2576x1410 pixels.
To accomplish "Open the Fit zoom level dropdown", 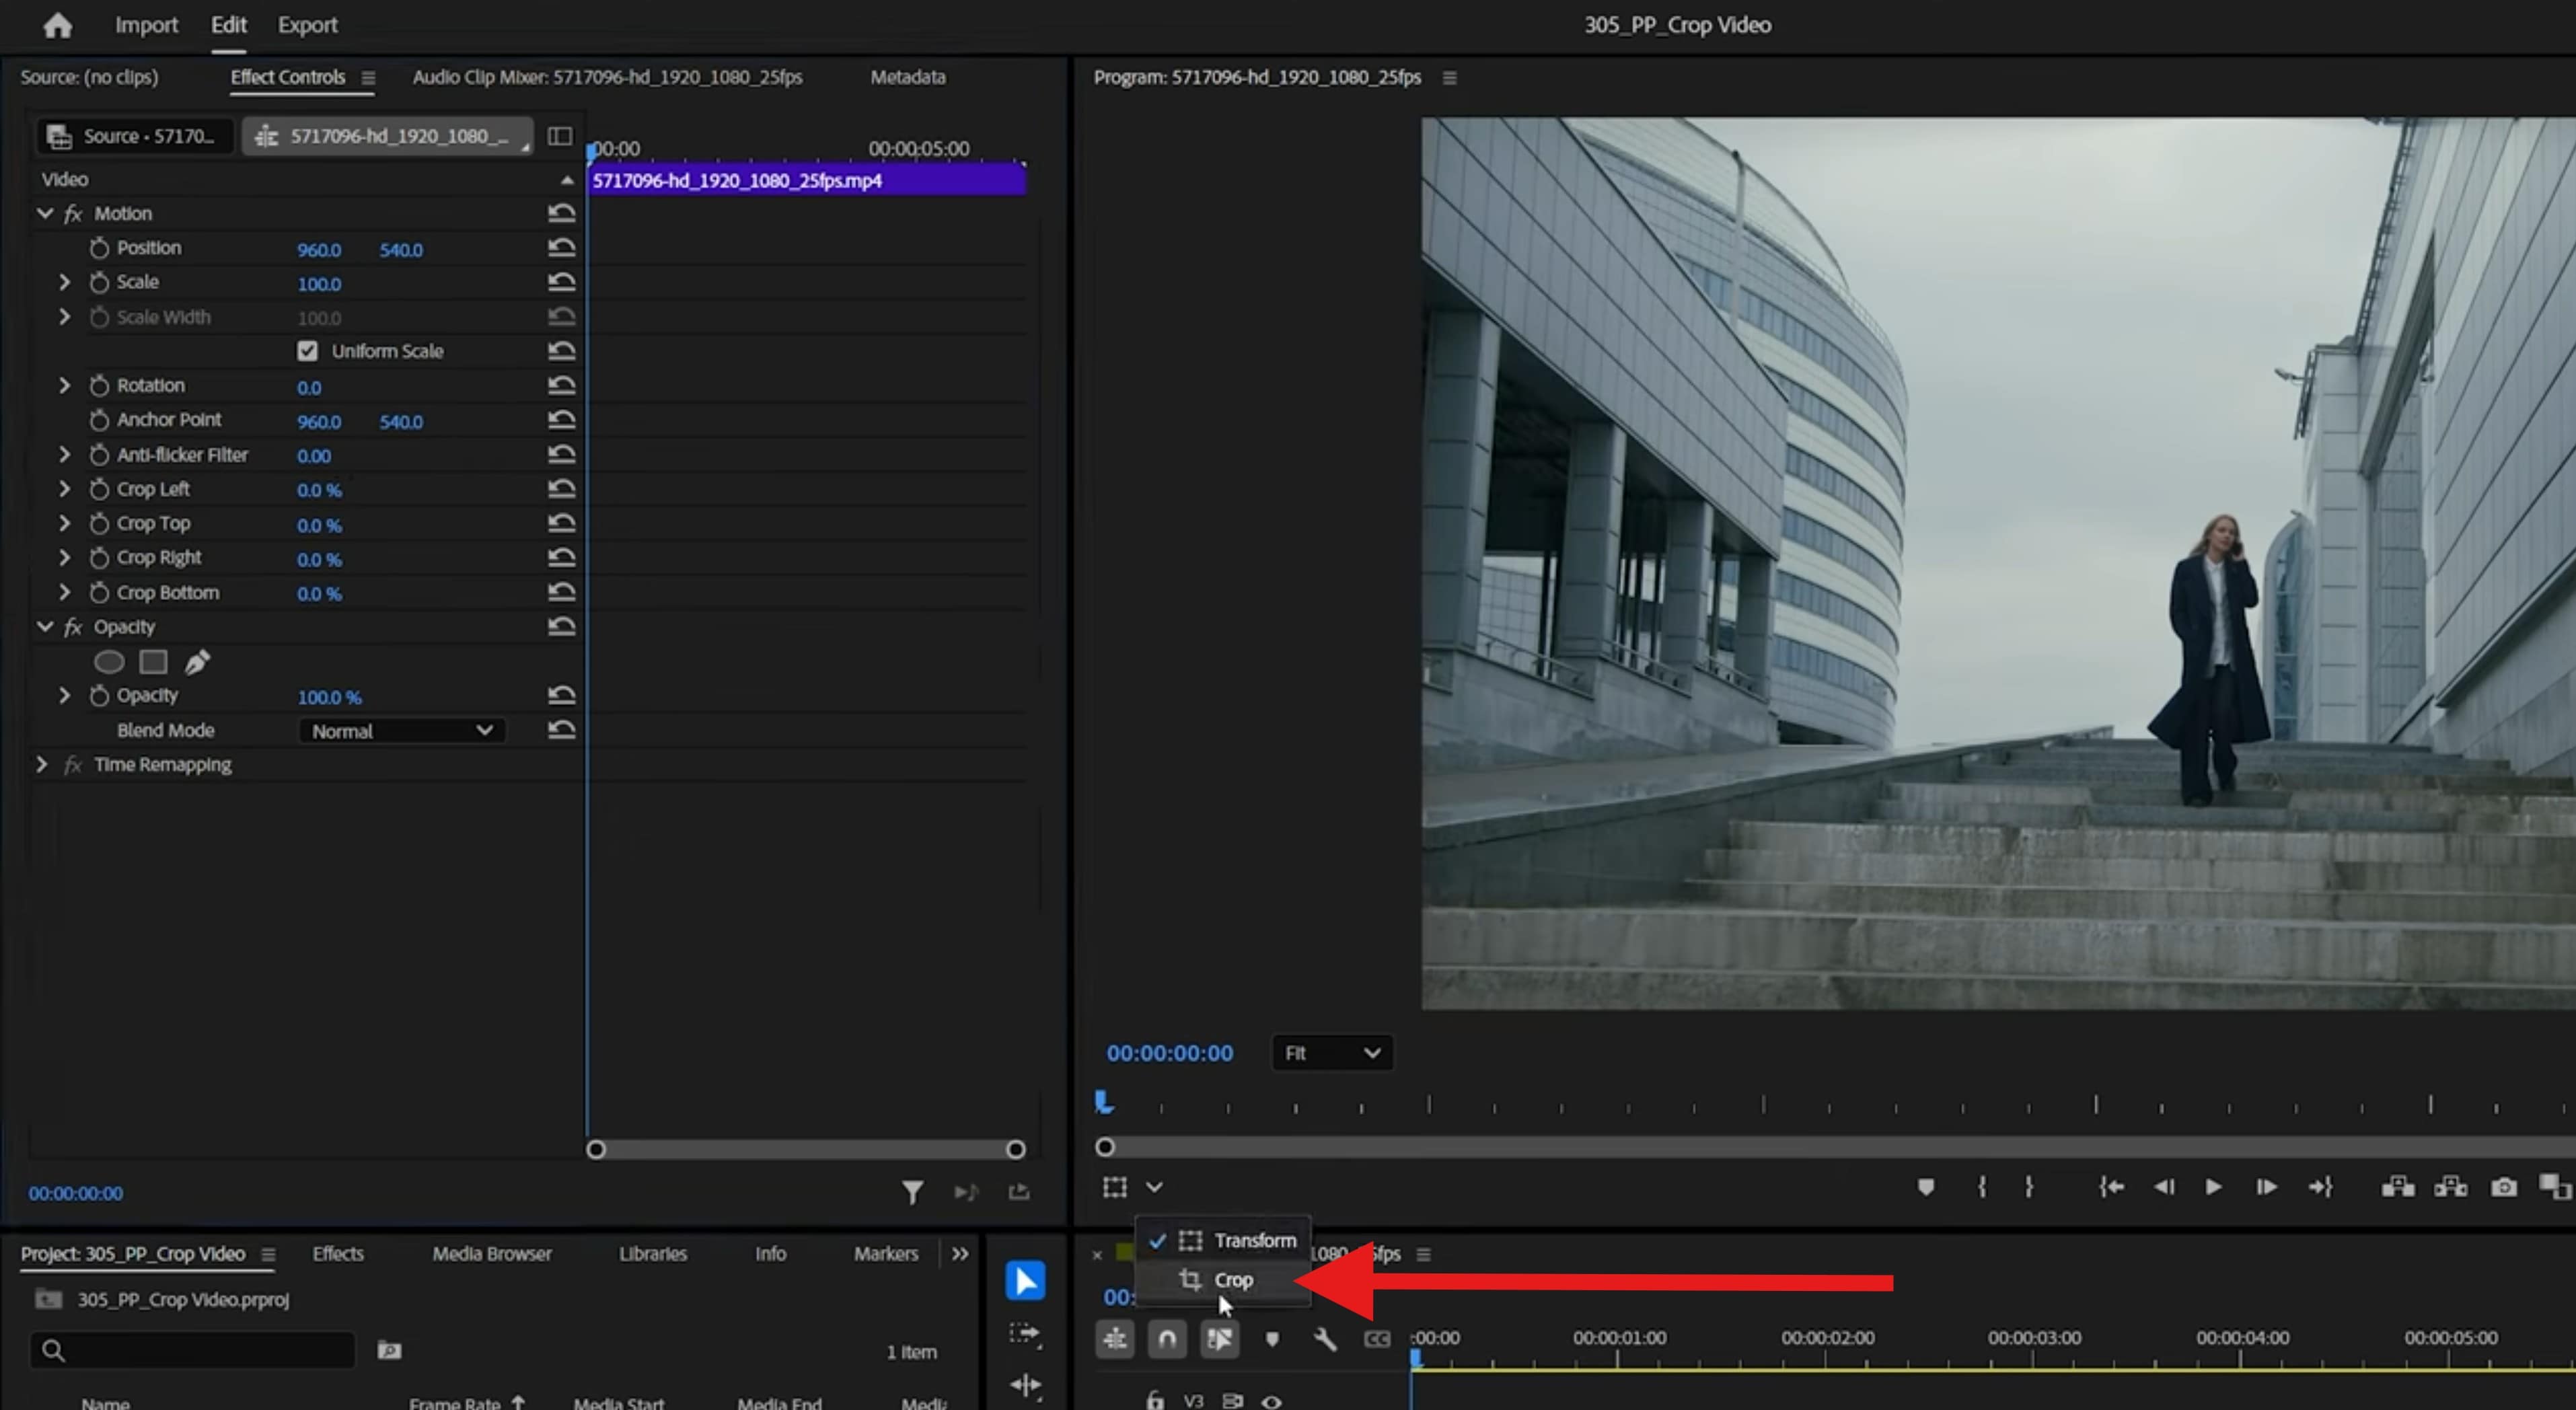I will [x=1331, y=1052].
